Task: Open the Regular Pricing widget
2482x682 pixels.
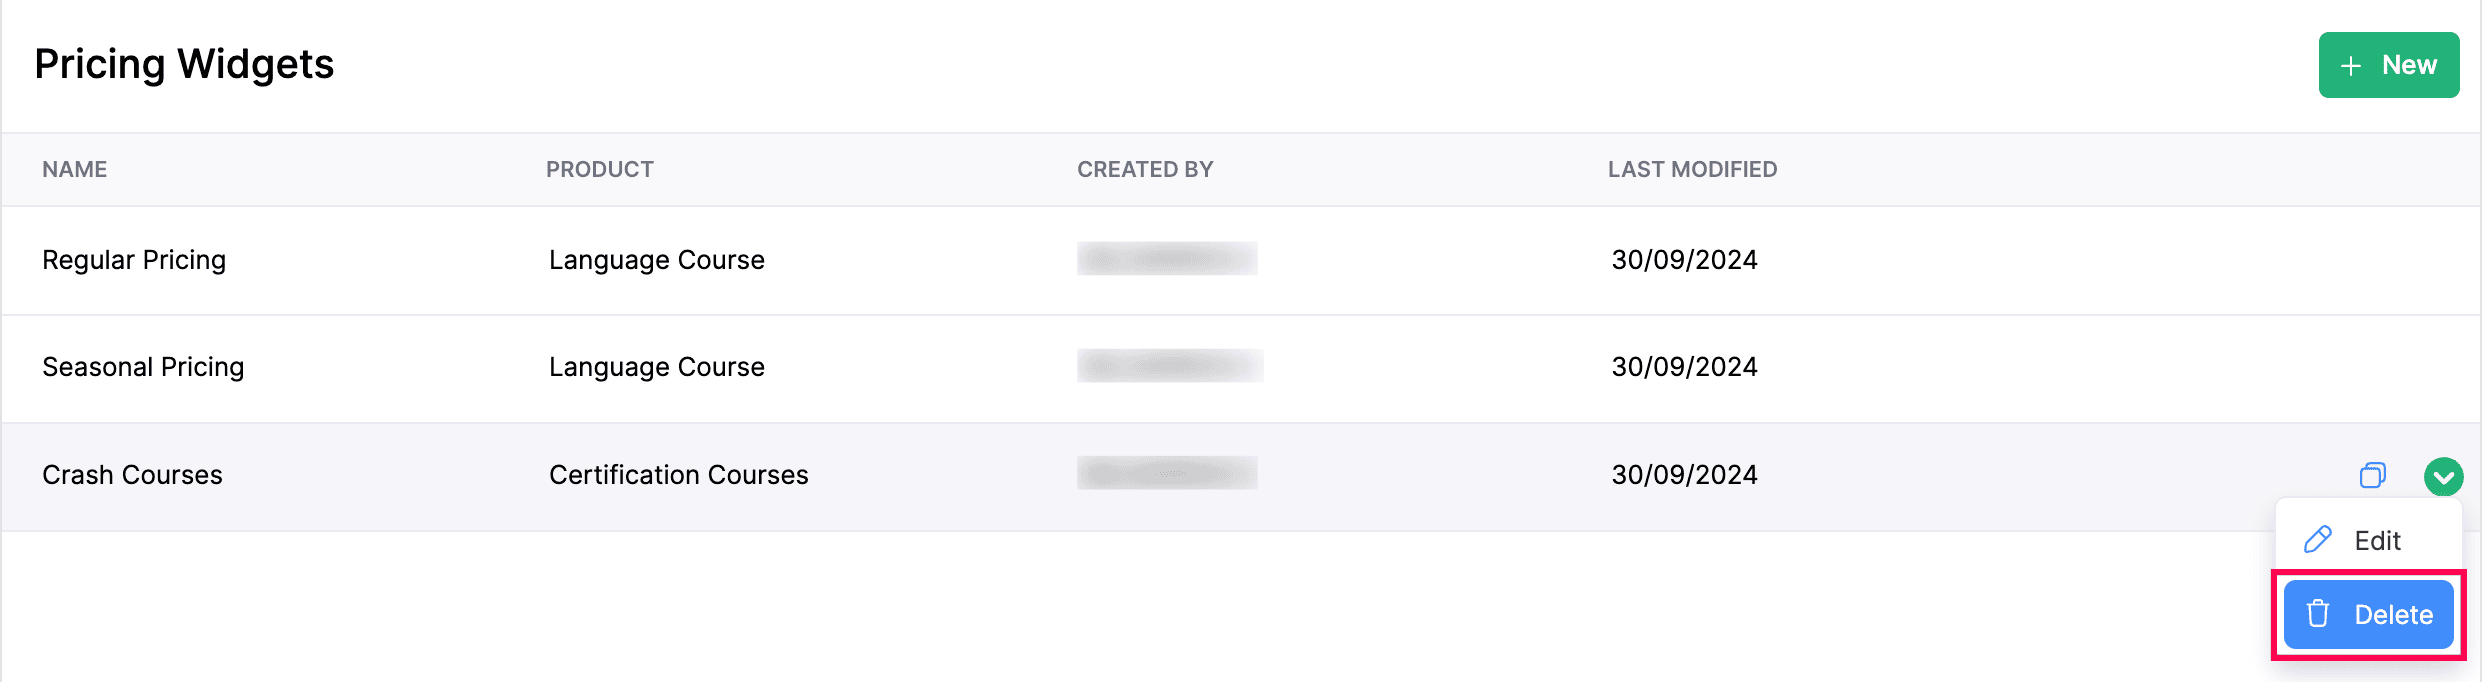Action: coord(134,260)
